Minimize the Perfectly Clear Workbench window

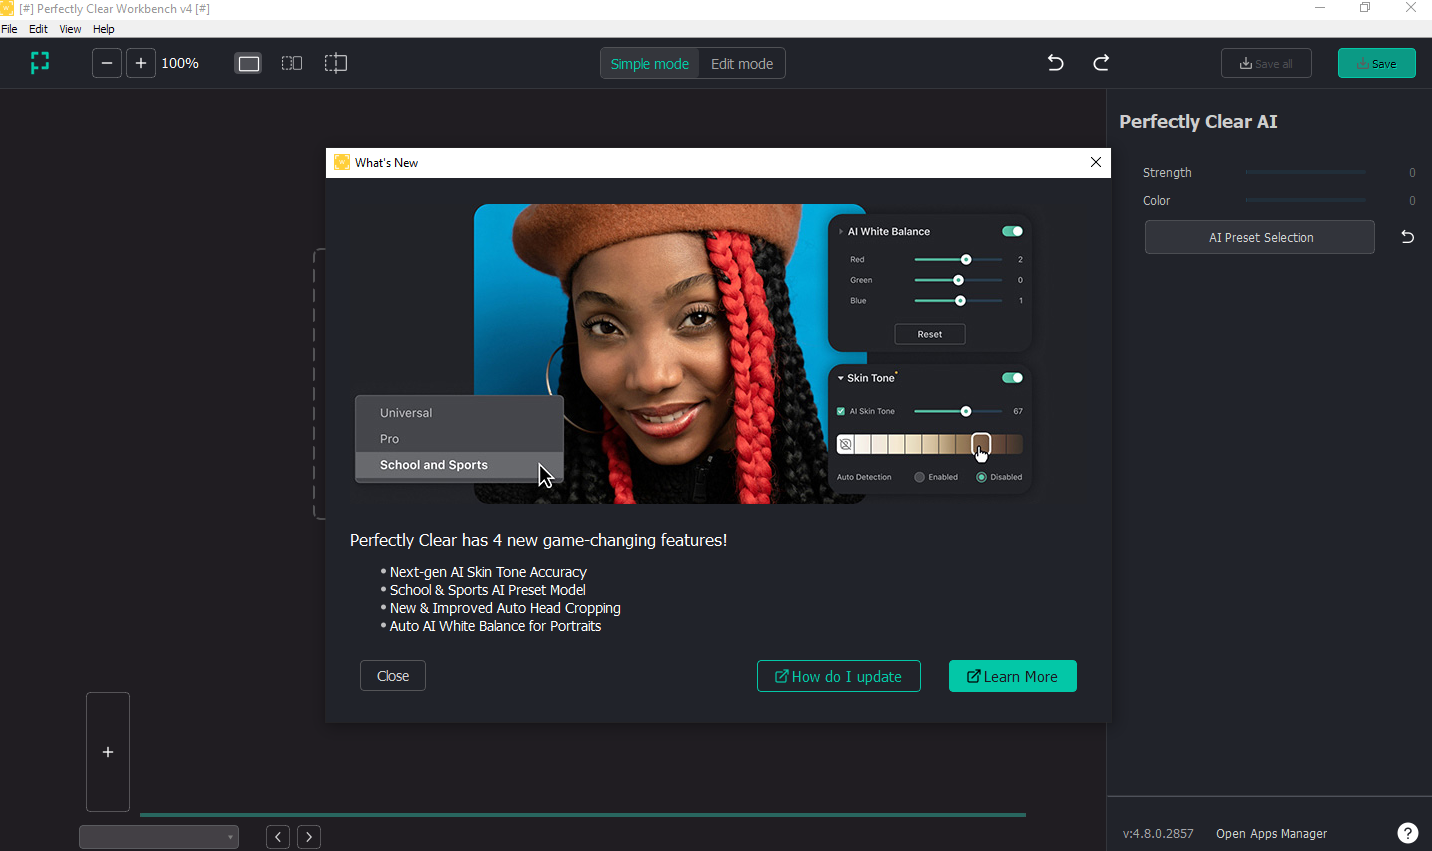point(1320,8)
